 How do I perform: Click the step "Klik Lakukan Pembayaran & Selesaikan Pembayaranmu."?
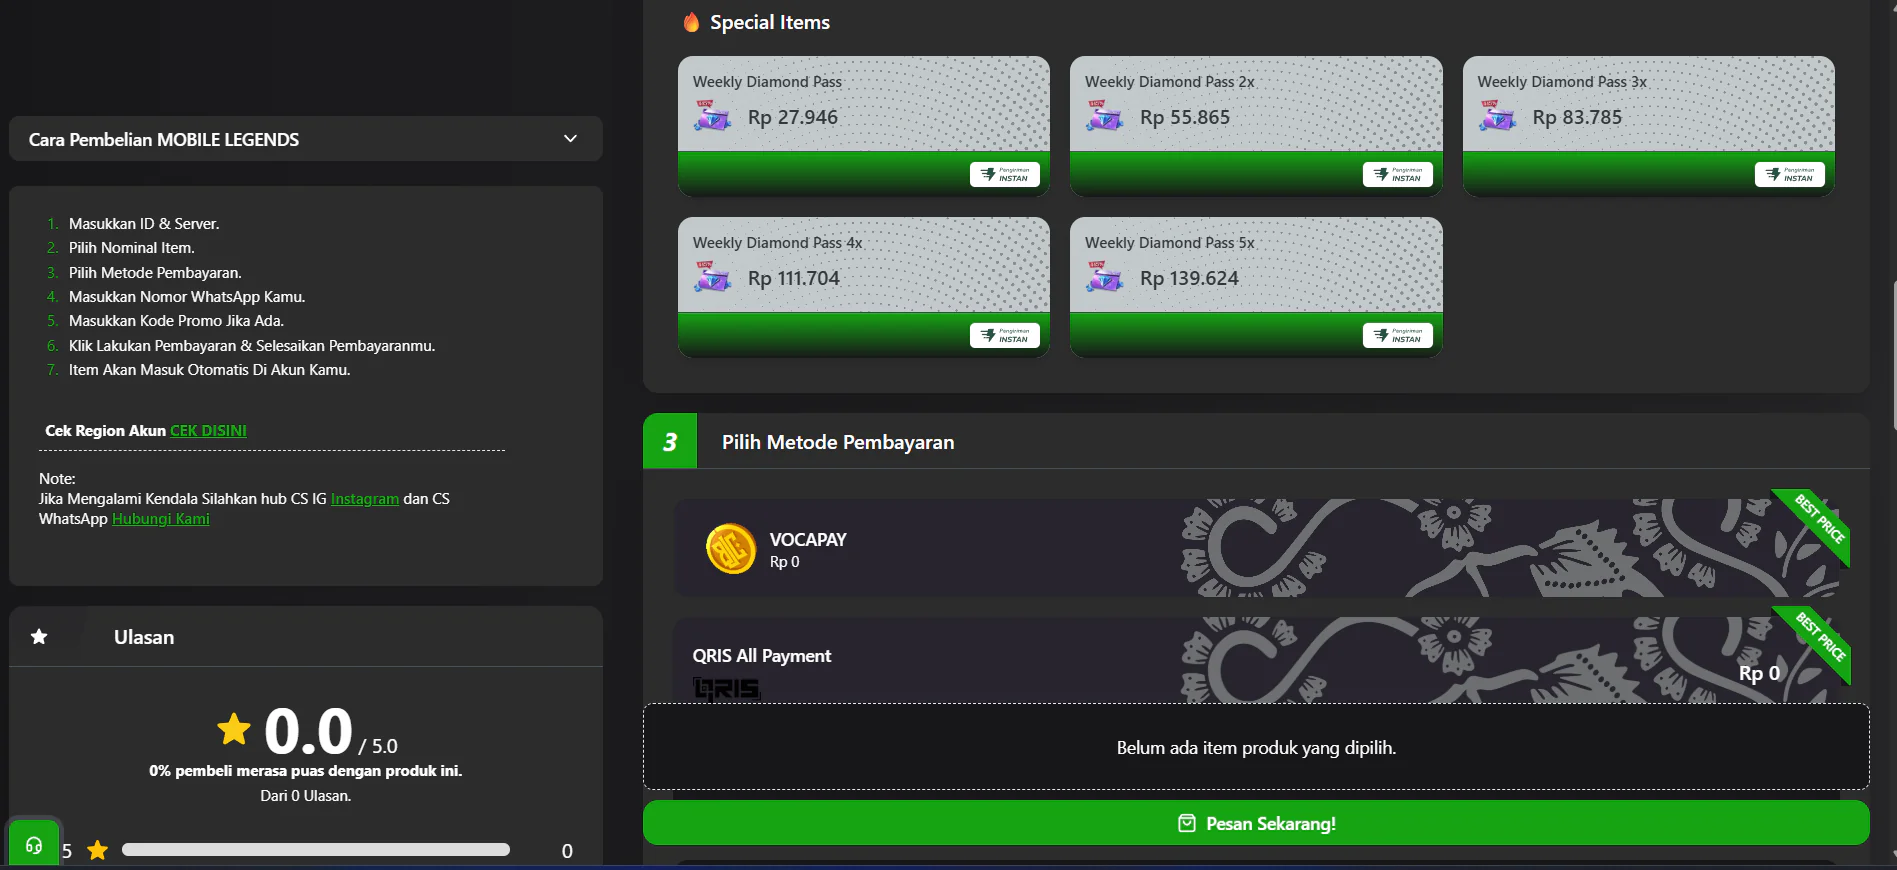coord(252,346)
